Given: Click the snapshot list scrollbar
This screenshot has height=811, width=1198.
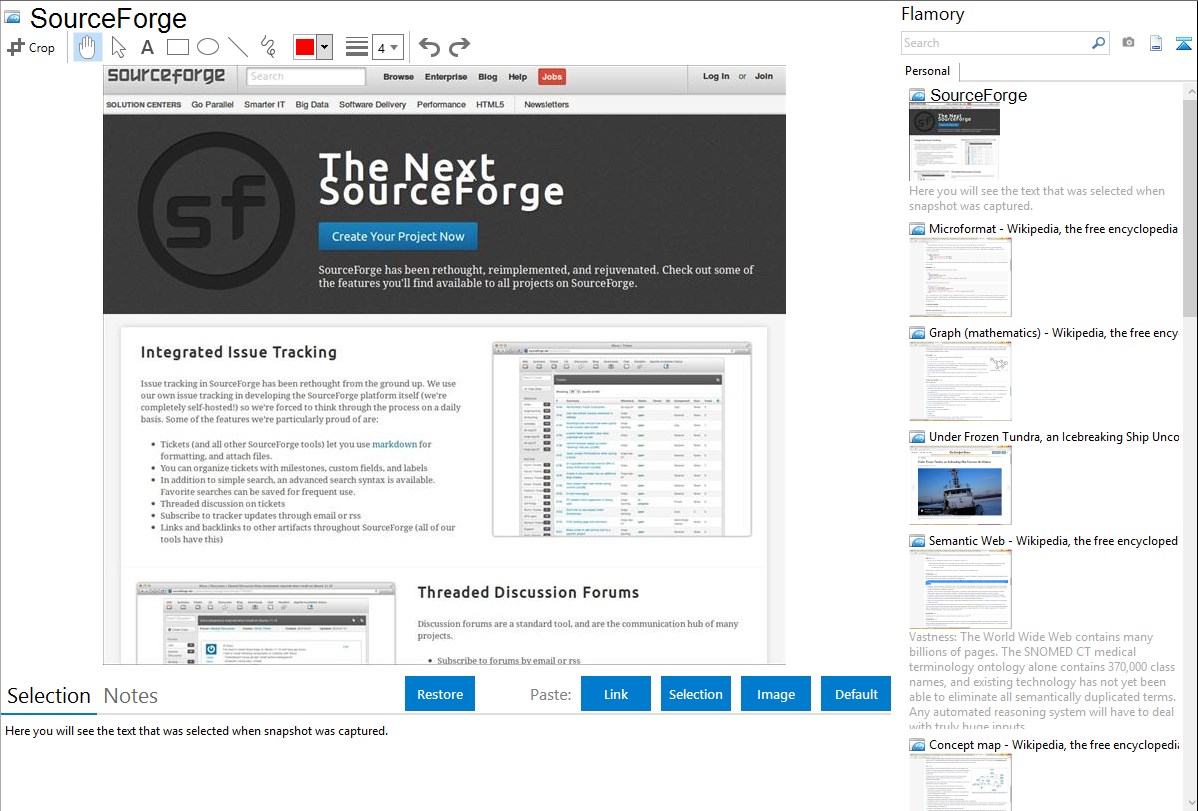Looking at the screenshot, I should [x=1190, y=206].
